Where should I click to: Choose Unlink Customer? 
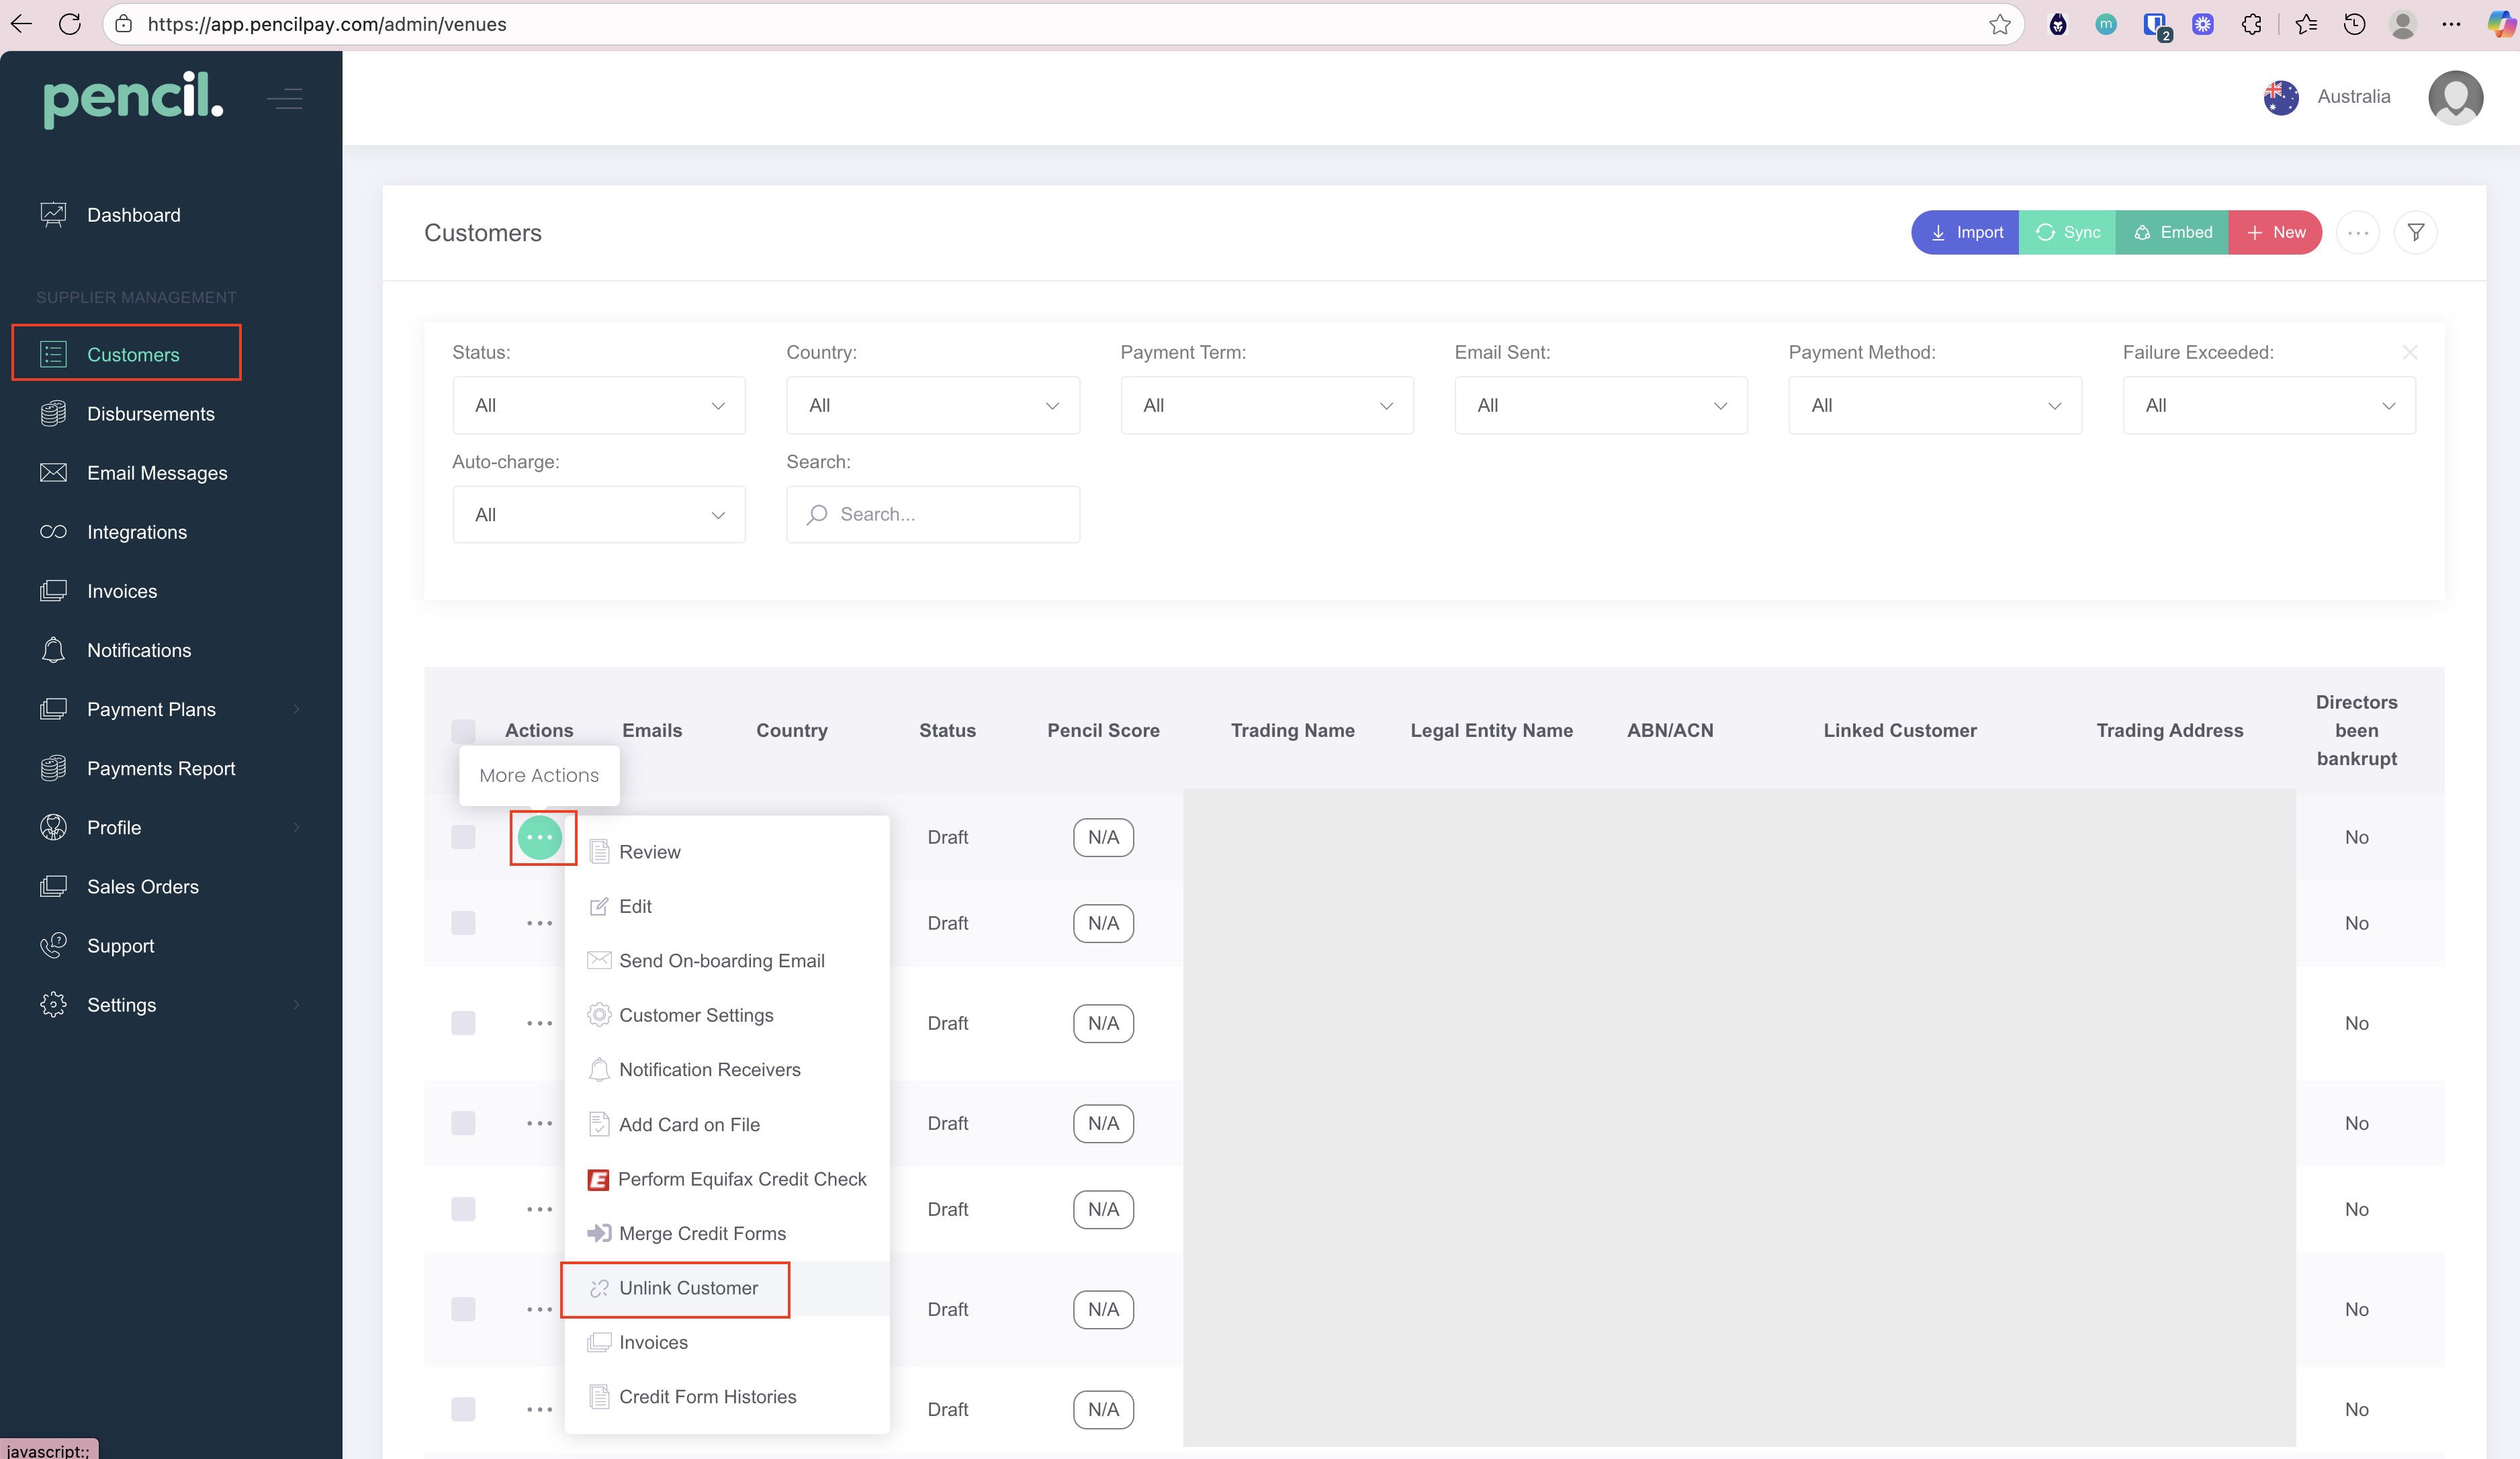pos(727,1288)
